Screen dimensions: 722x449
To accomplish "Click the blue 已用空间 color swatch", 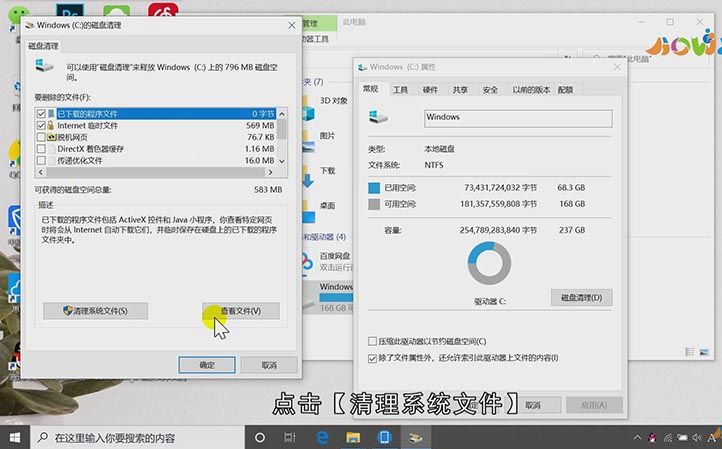I will pyautogui.click(x=374, y=188).
